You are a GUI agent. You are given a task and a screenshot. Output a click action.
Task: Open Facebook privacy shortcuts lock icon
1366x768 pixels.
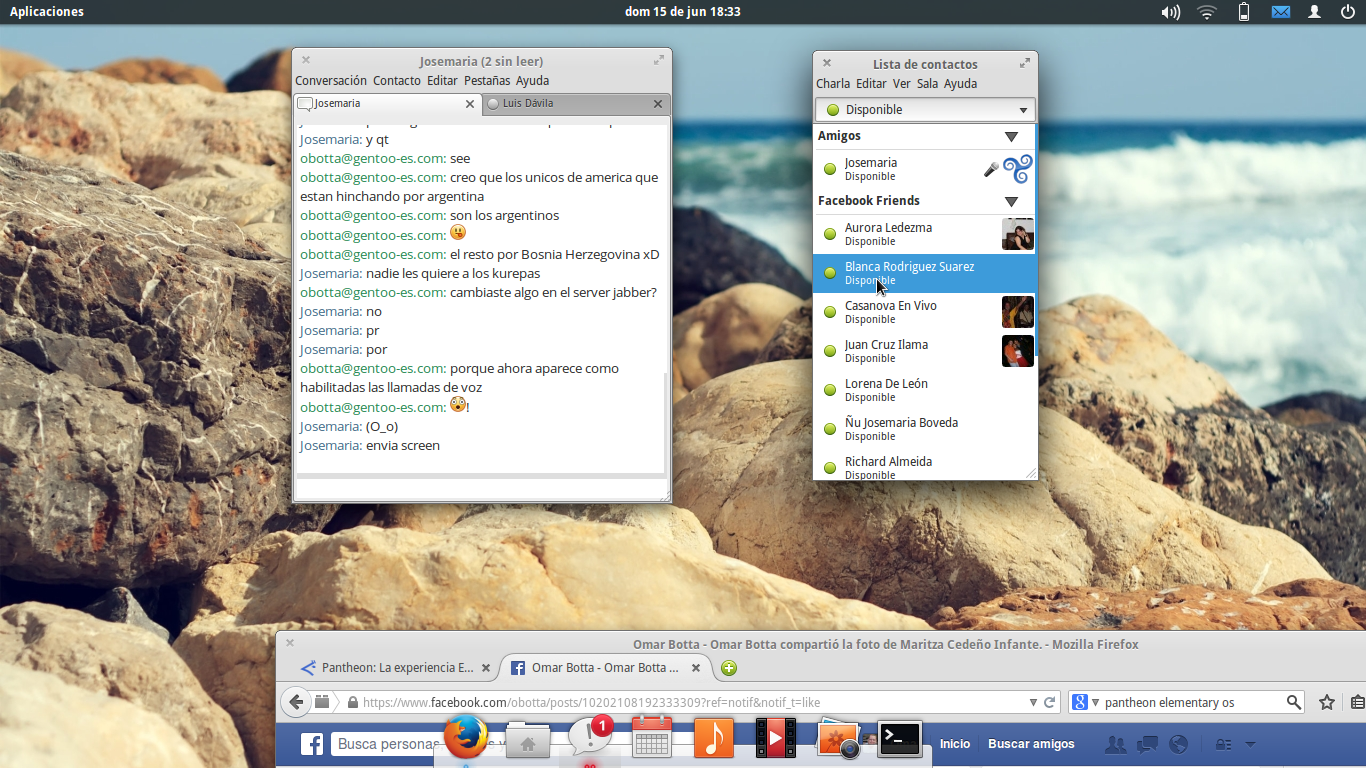click(1222, 744)
